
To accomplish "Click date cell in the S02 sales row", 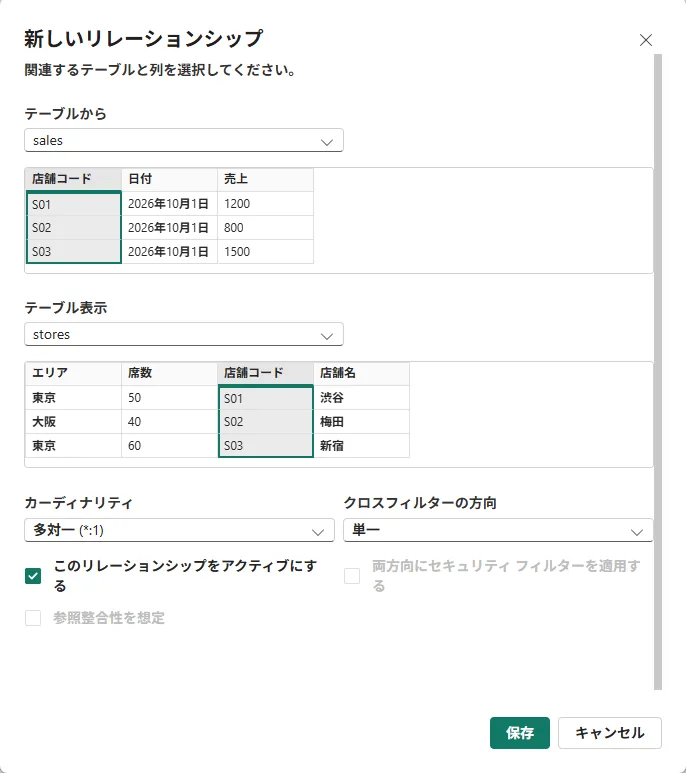I will pyautogui.click(x=170, y=228).
